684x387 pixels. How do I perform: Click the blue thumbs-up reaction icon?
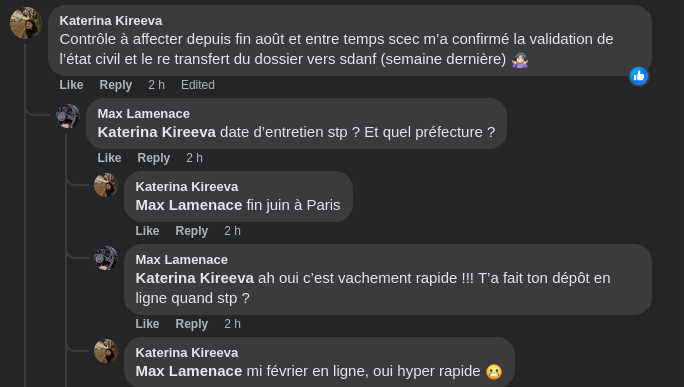(x=639, y=76)
